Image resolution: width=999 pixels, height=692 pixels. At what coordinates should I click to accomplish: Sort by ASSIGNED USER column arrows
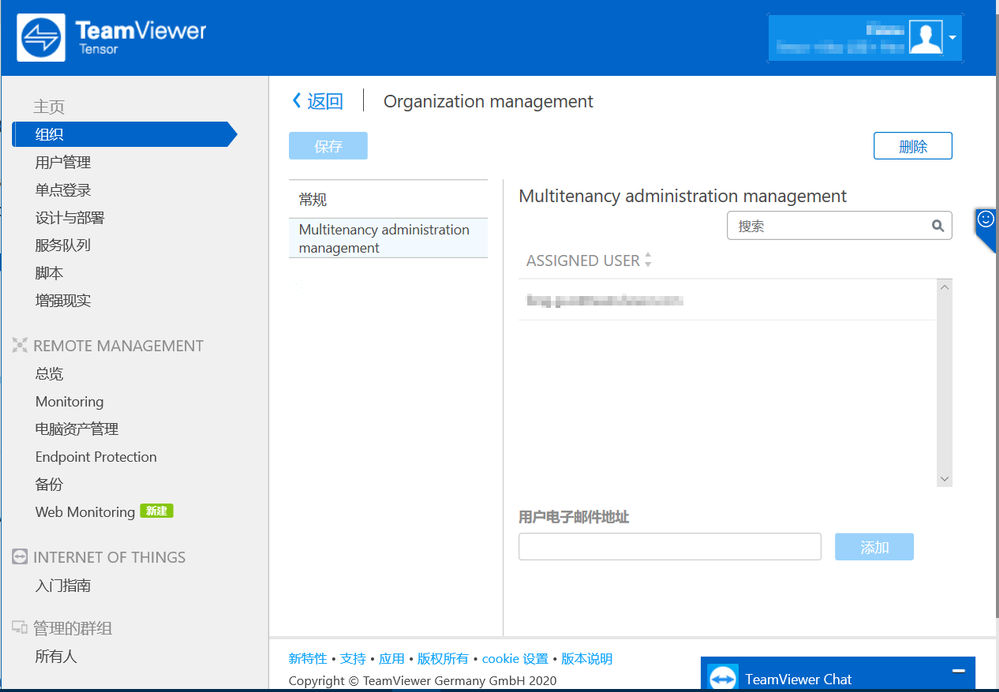click(648, 260)
